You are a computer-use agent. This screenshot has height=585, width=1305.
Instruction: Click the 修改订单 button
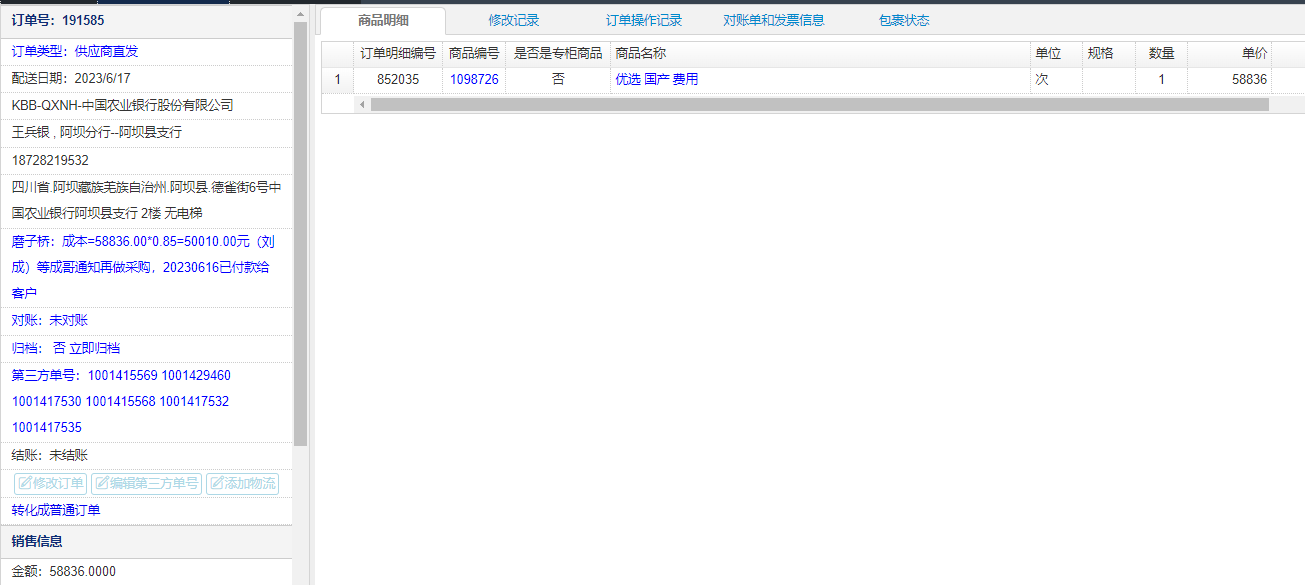[x=51, y=484]
